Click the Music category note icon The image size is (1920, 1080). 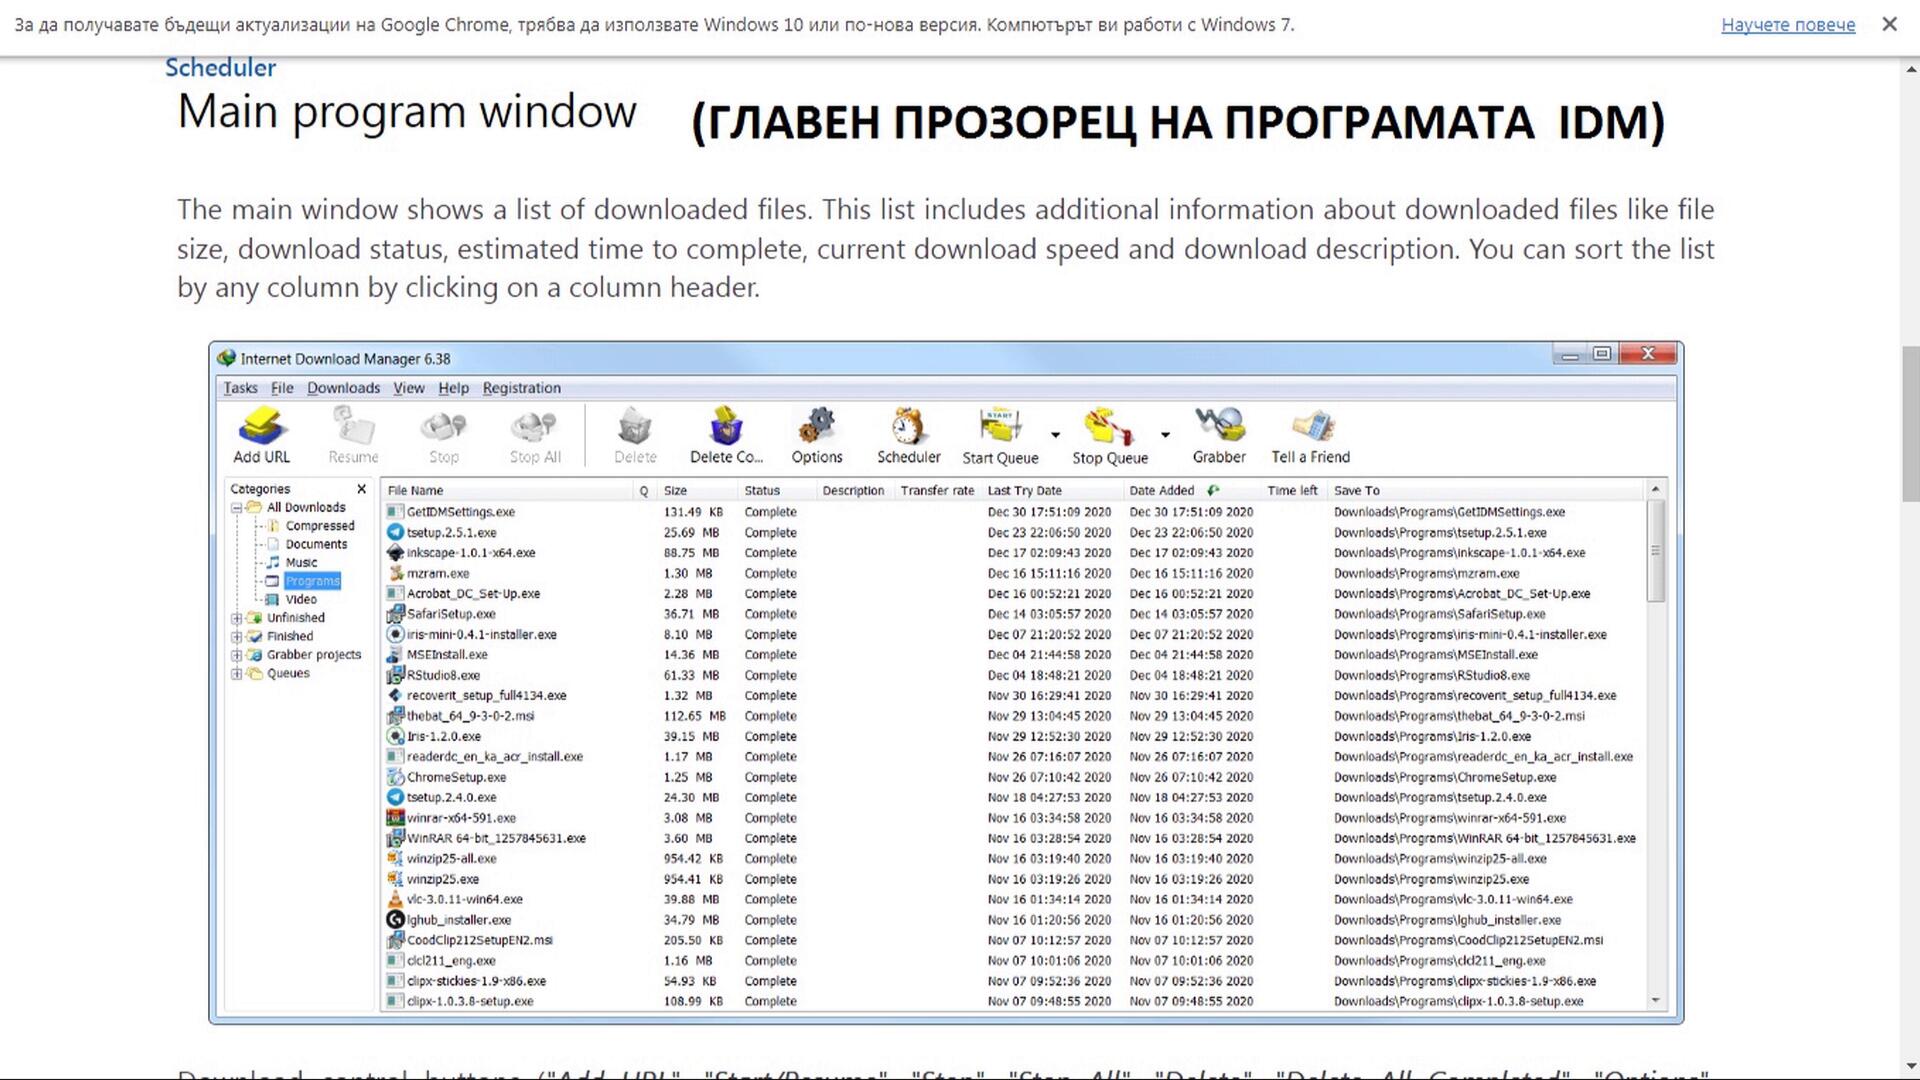[272, 562]
